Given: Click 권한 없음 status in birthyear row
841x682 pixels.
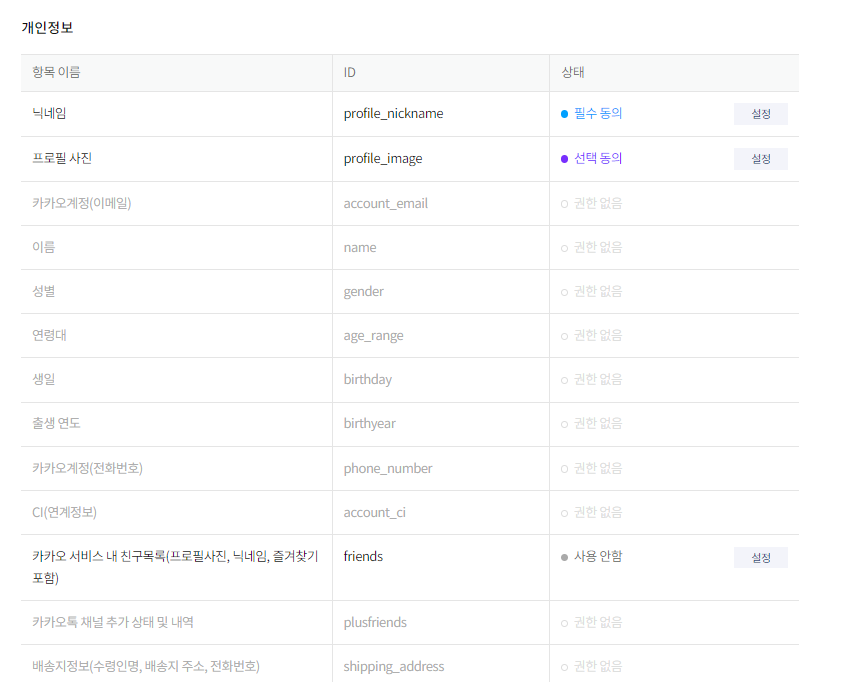Looking at the screenshot, I should tap(597, 423).
